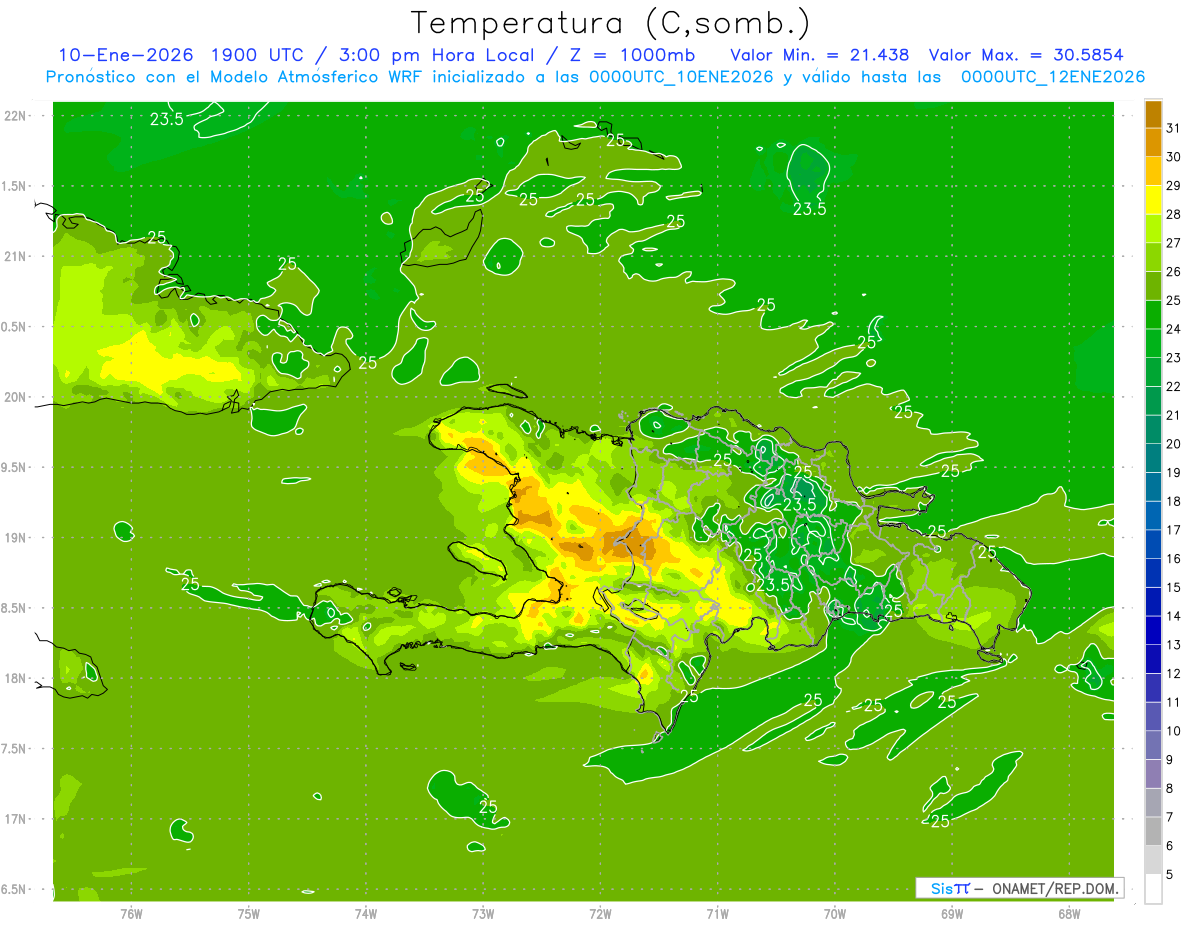This screenshot has width=1200, height=927.
Task: Click the colorbar label '31'
Action: [x=1174, y=128]
